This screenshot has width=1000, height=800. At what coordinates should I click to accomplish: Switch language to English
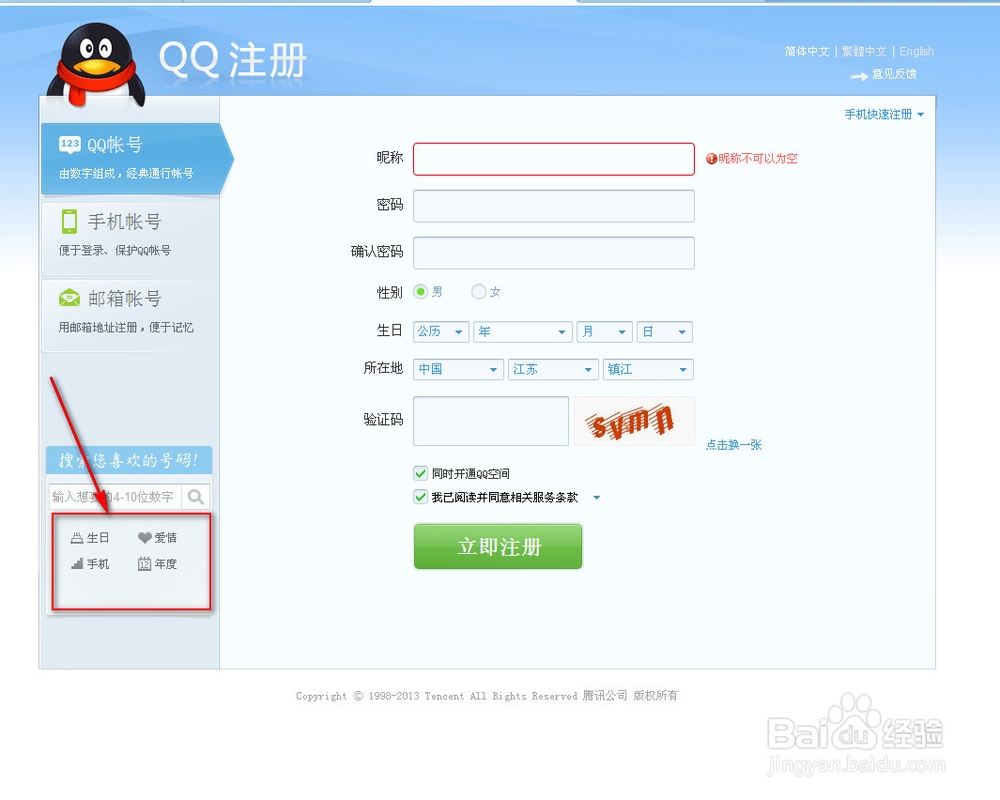click(x=916, y=51)
